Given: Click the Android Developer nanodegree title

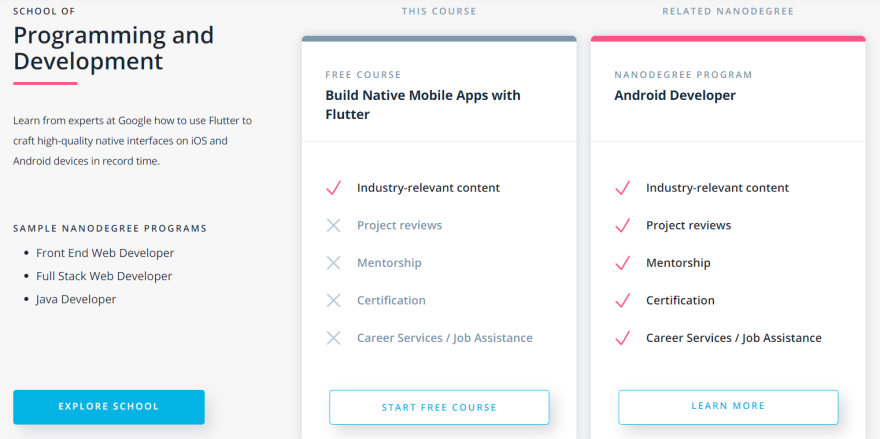Looking at the screenshot, I should pyautogui.click(x=675, y=96).
